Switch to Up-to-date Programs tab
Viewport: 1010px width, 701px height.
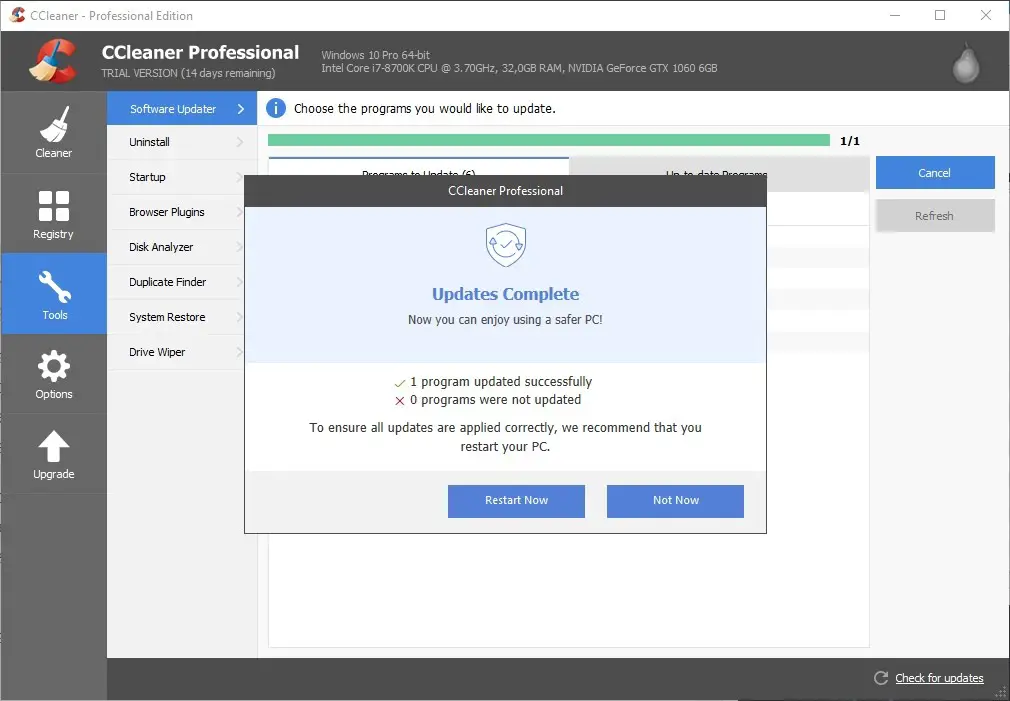coord(719,166)
